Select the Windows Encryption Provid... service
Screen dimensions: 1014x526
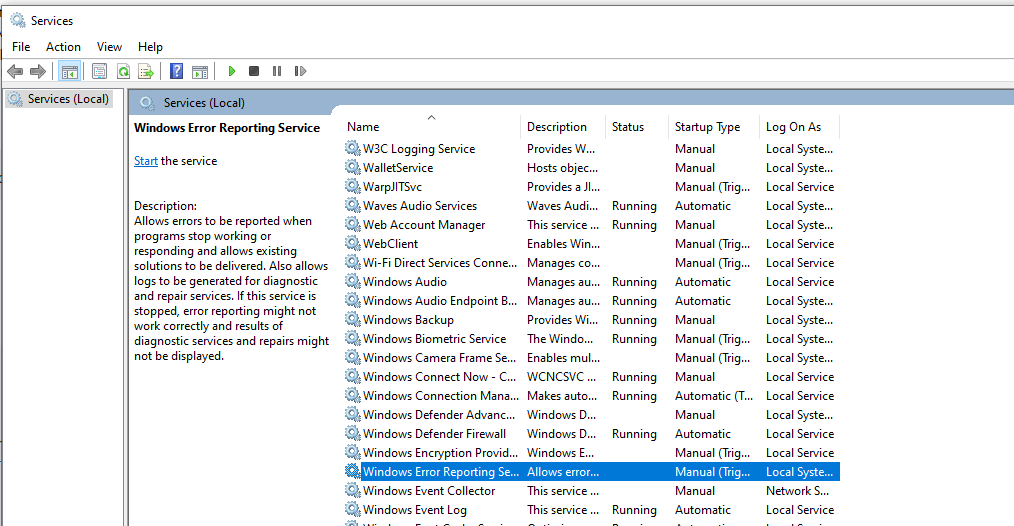[440, 453]
